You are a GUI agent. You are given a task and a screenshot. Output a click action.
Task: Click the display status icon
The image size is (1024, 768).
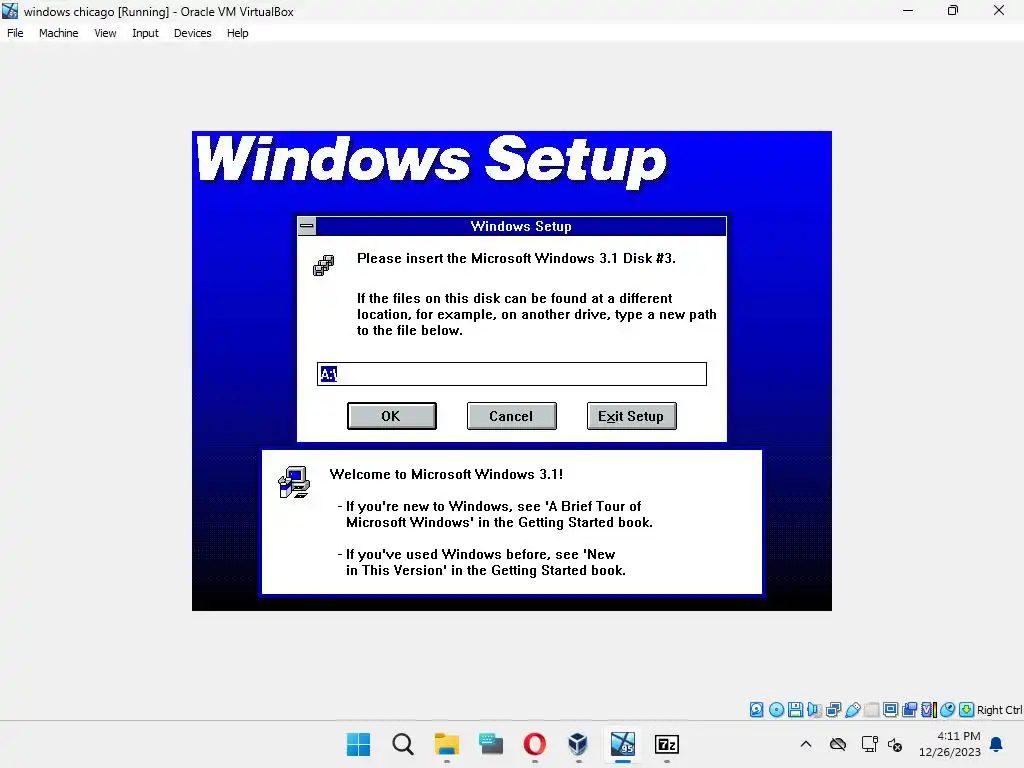pos(890,709)
